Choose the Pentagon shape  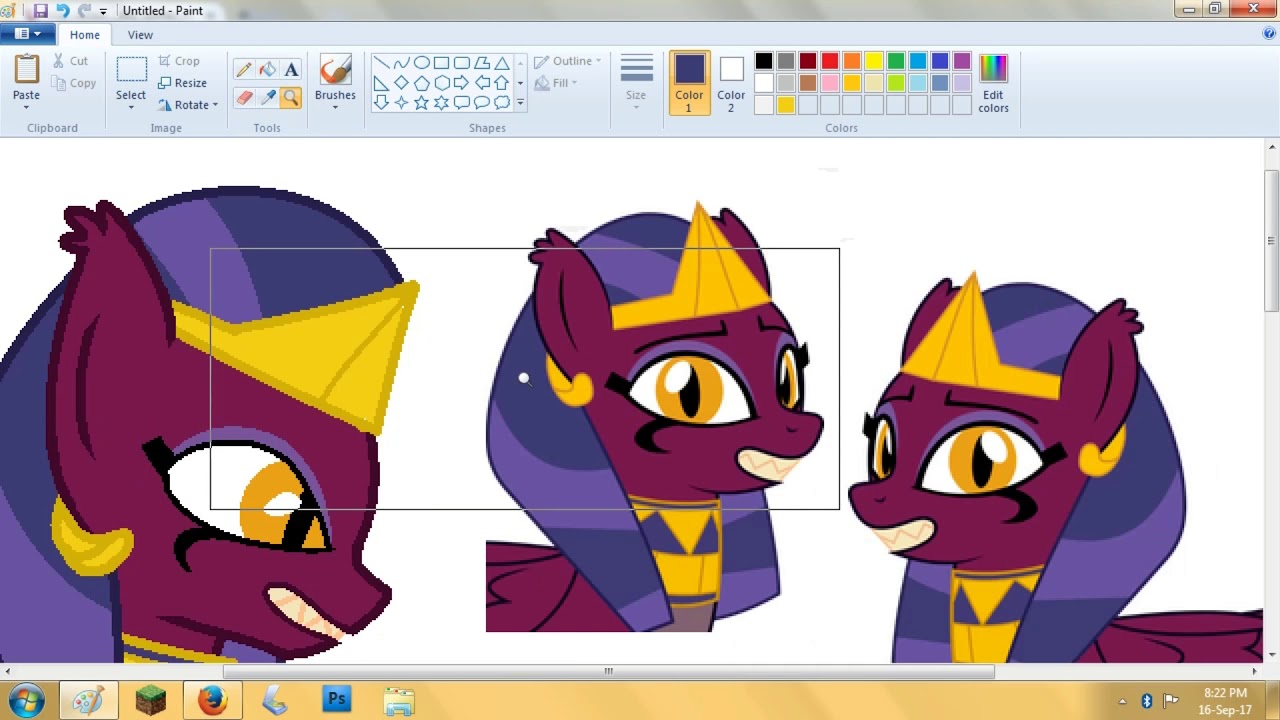421,83
